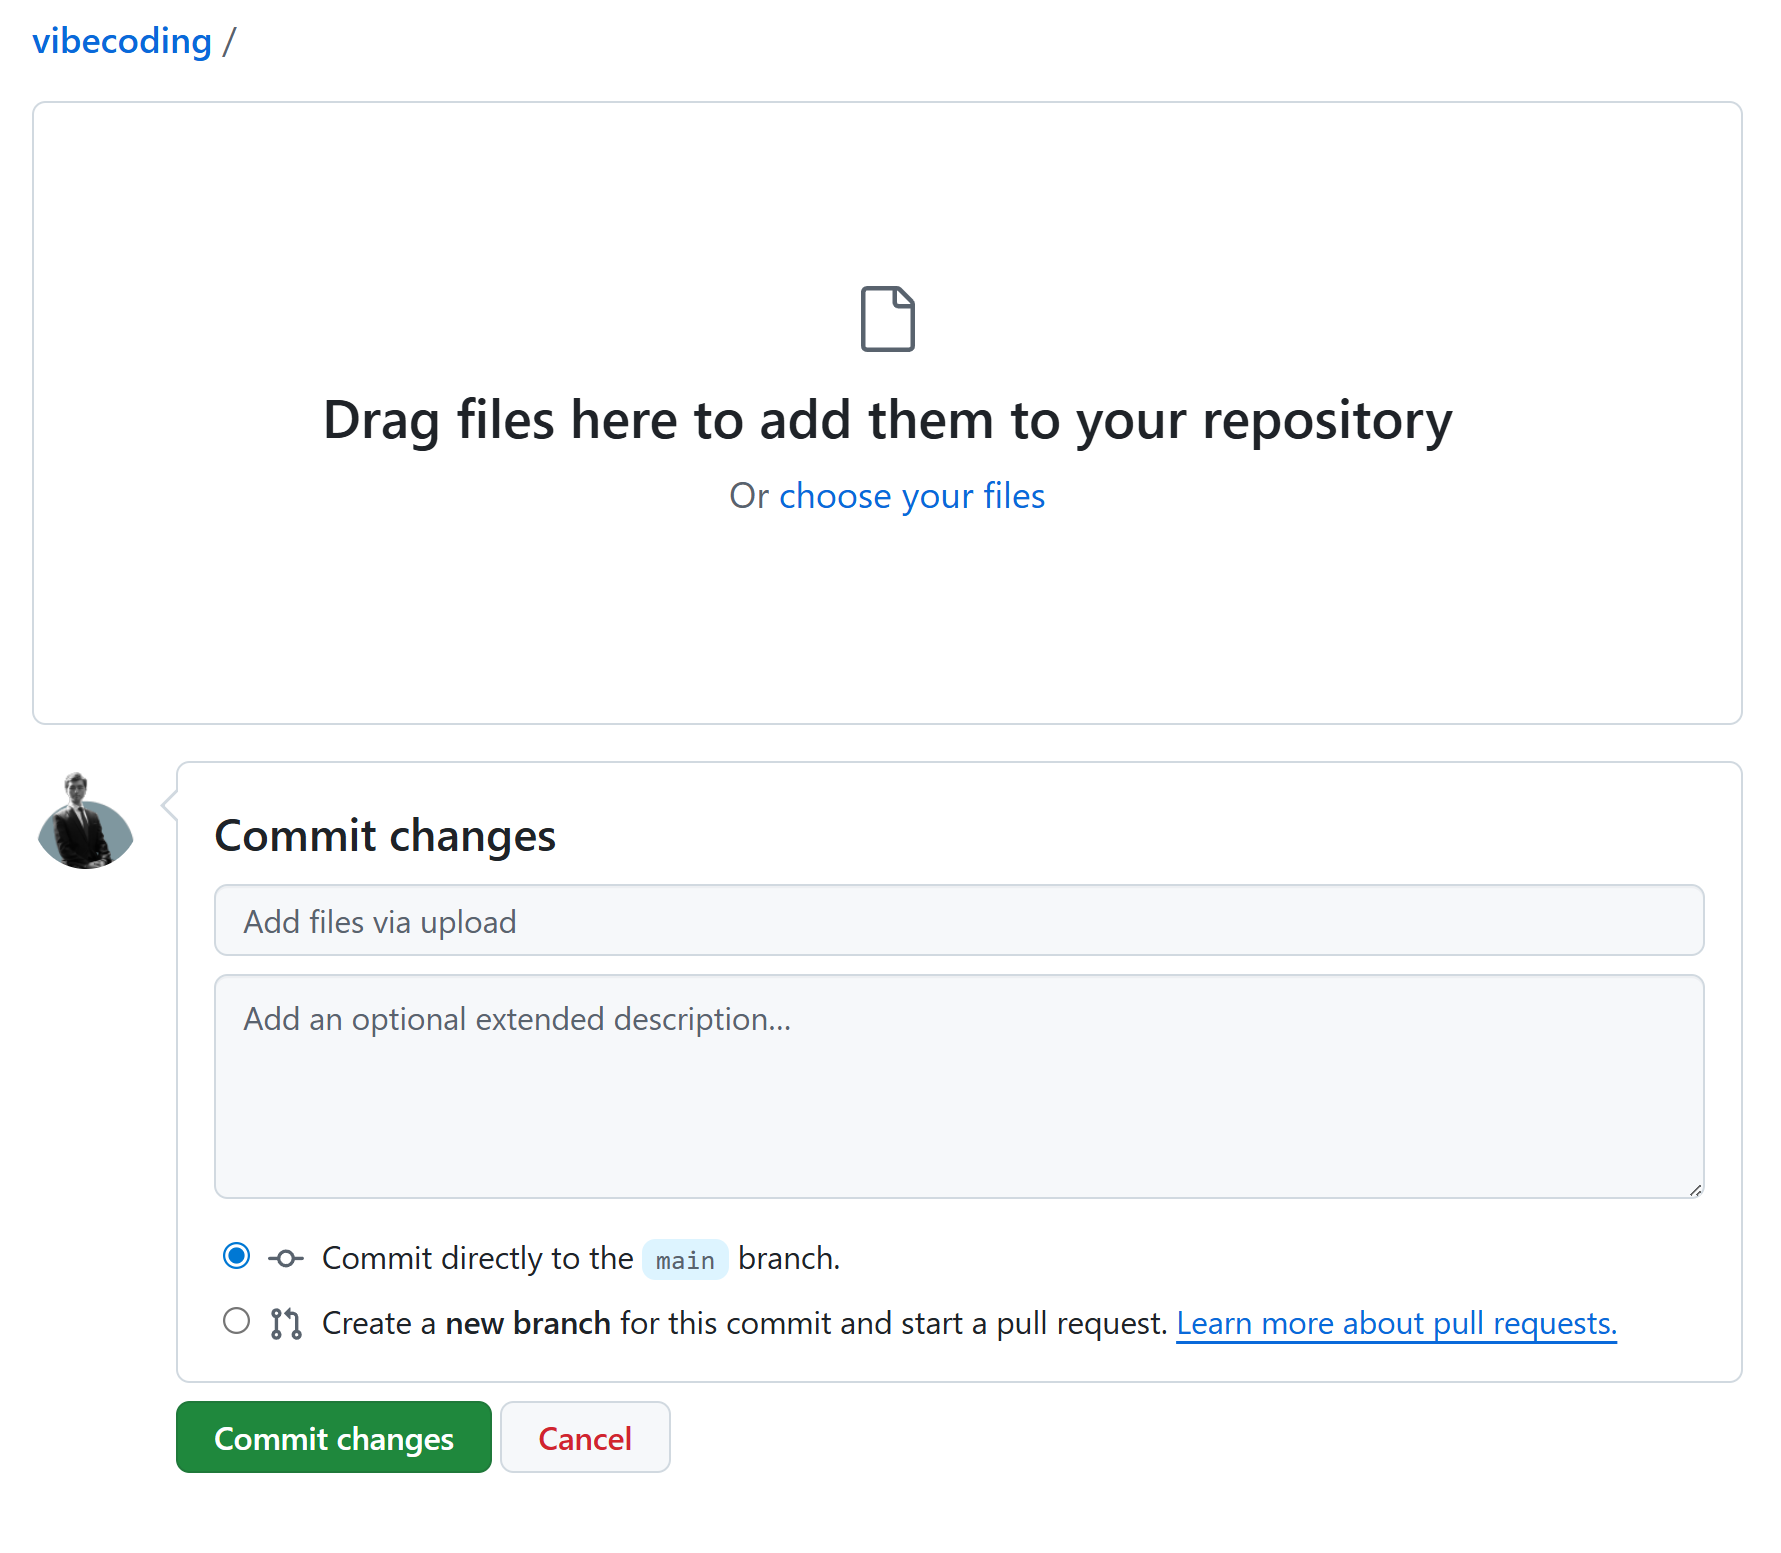
Task: Click the bold "new branch" label text
Action: (527, 1323)
